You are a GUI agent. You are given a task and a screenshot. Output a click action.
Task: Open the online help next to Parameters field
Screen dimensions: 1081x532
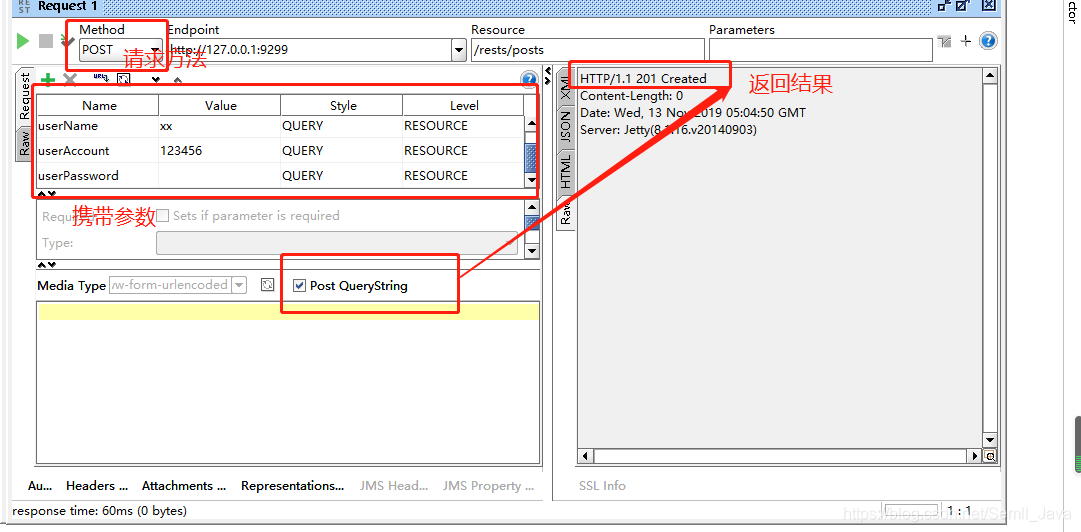click(988, 41)
